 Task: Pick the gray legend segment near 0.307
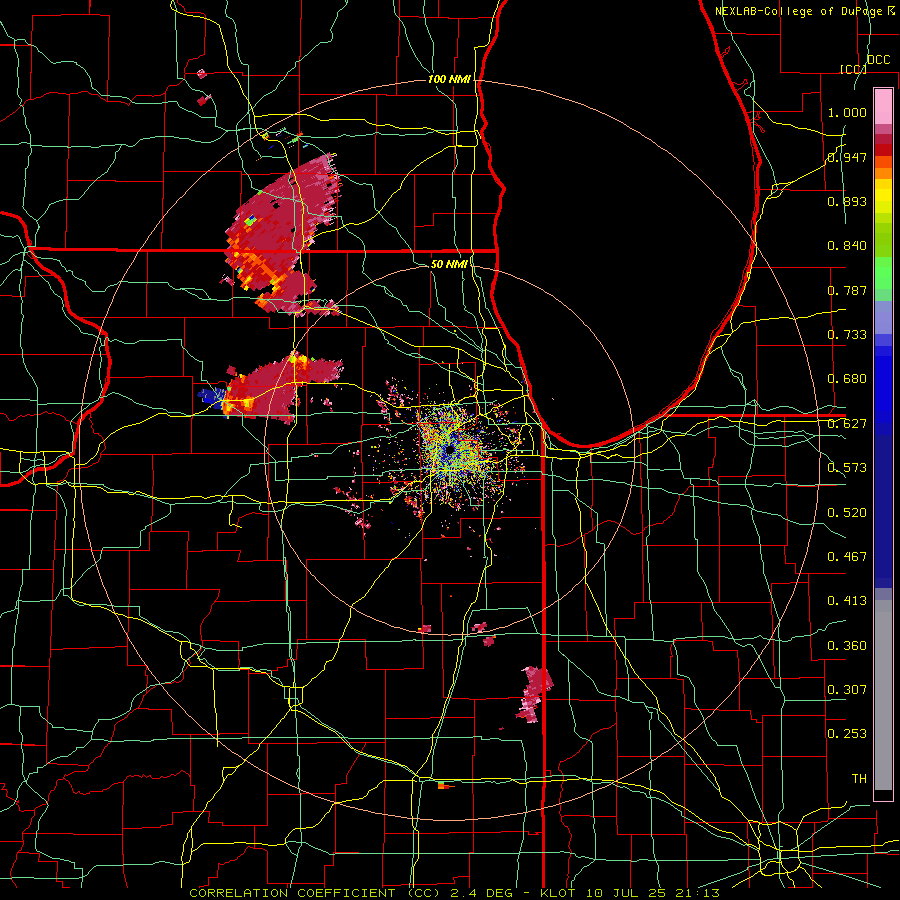[x=883, y=695]
